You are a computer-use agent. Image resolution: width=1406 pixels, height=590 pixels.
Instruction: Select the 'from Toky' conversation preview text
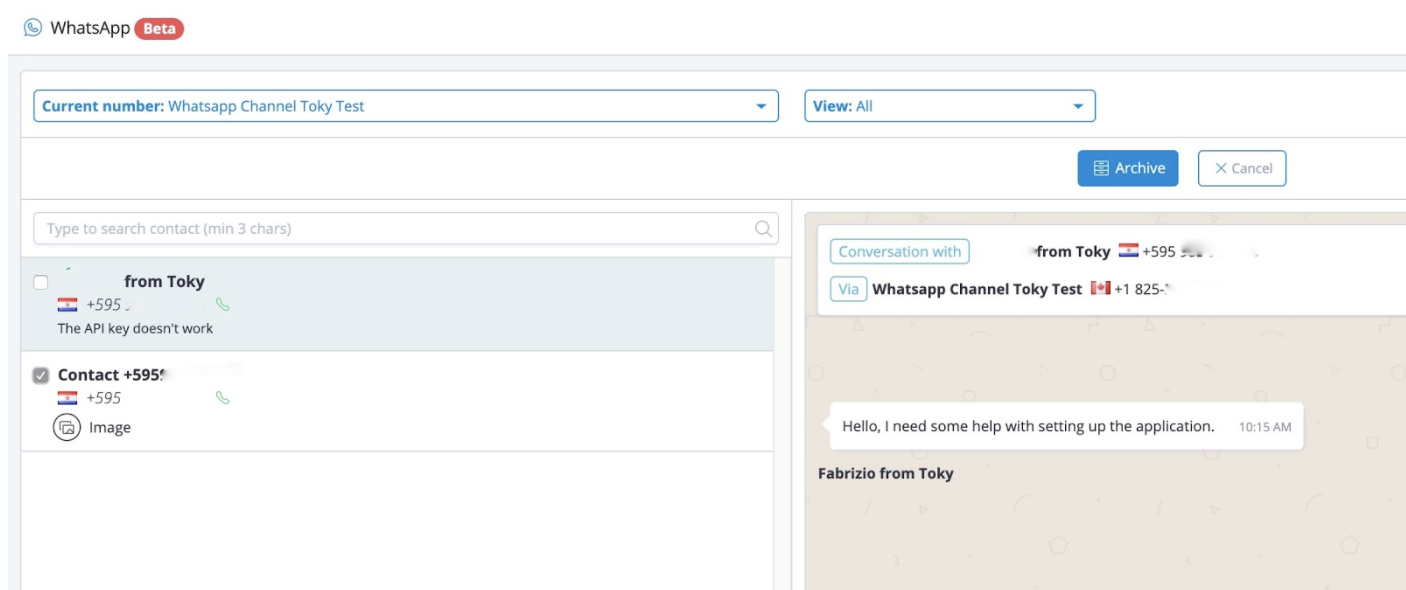coord(135,329)
